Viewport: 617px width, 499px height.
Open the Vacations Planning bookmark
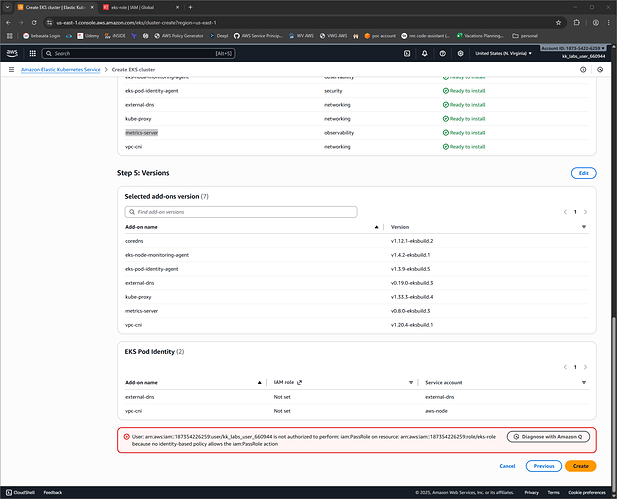480,36
